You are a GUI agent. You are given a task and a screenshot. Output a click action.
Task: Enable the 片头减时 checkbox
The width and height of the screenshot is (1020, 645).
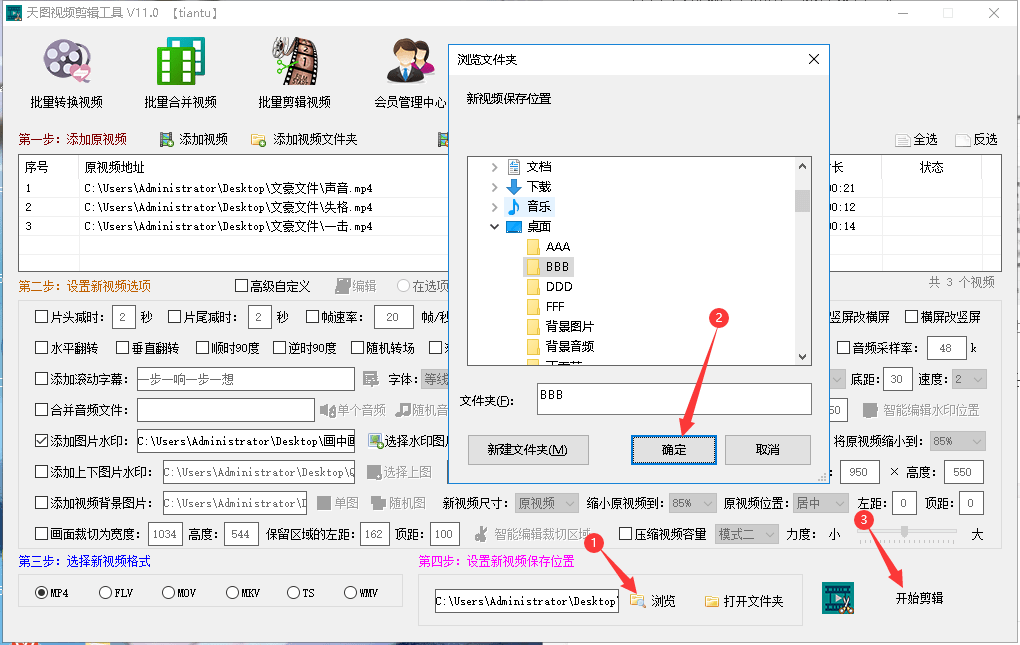pyautogui.click(x=42, y=317)
